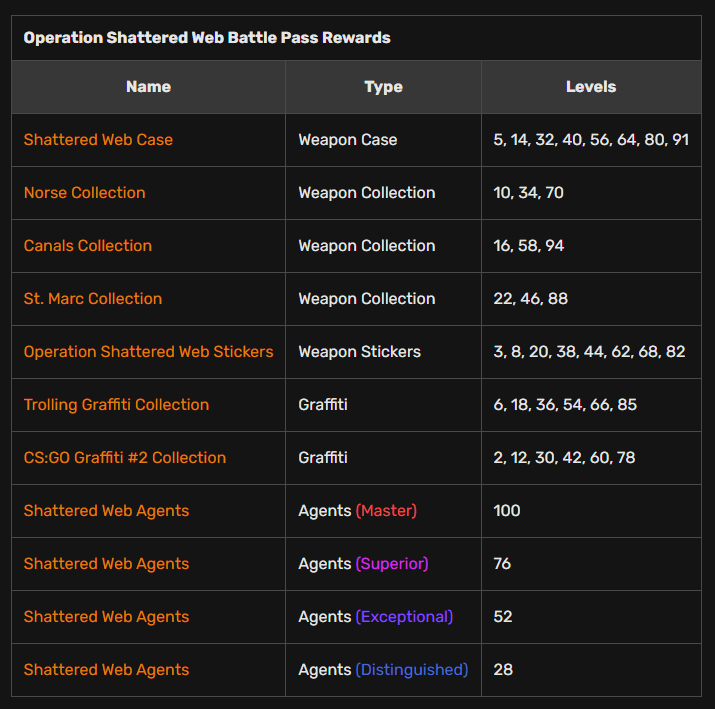
Task: Click the Type column header
Action: pos(383,87)
